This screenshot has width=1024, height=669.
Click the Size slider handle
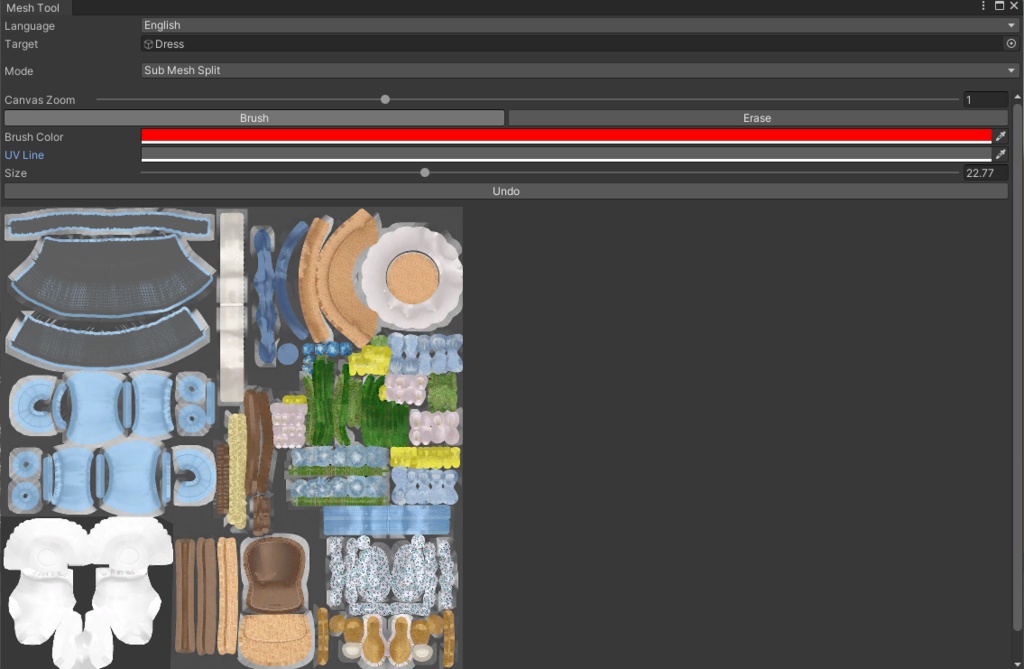424,172
